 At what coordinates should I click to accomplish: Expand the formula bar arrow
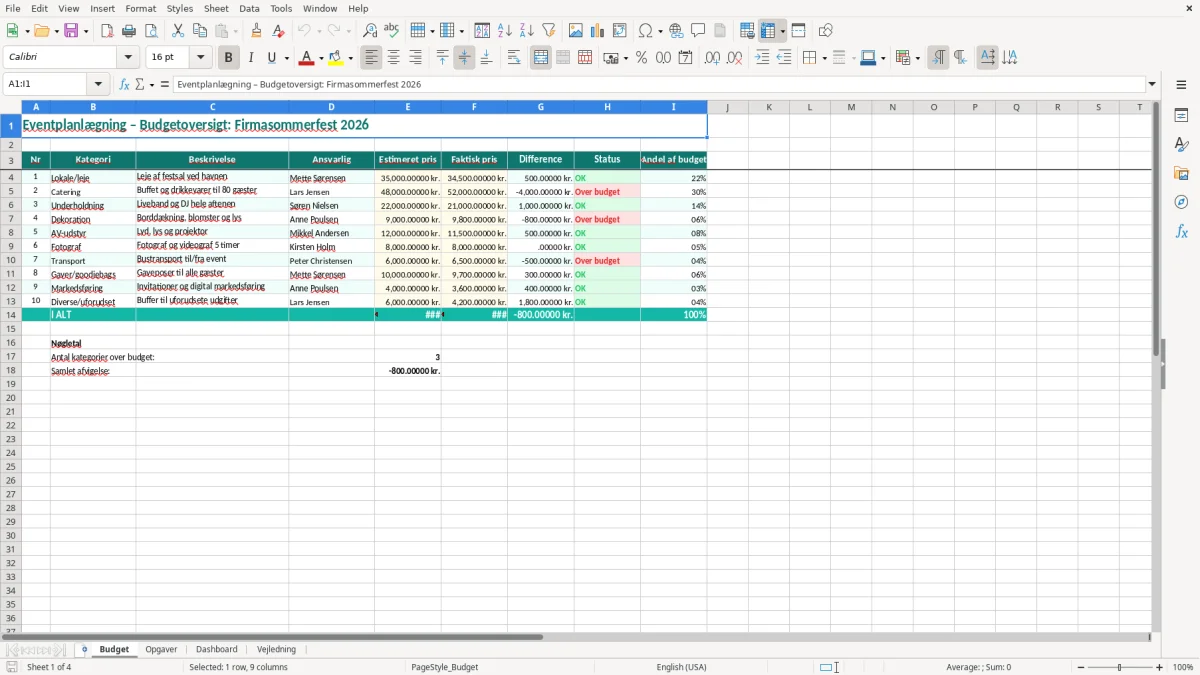1152,85
